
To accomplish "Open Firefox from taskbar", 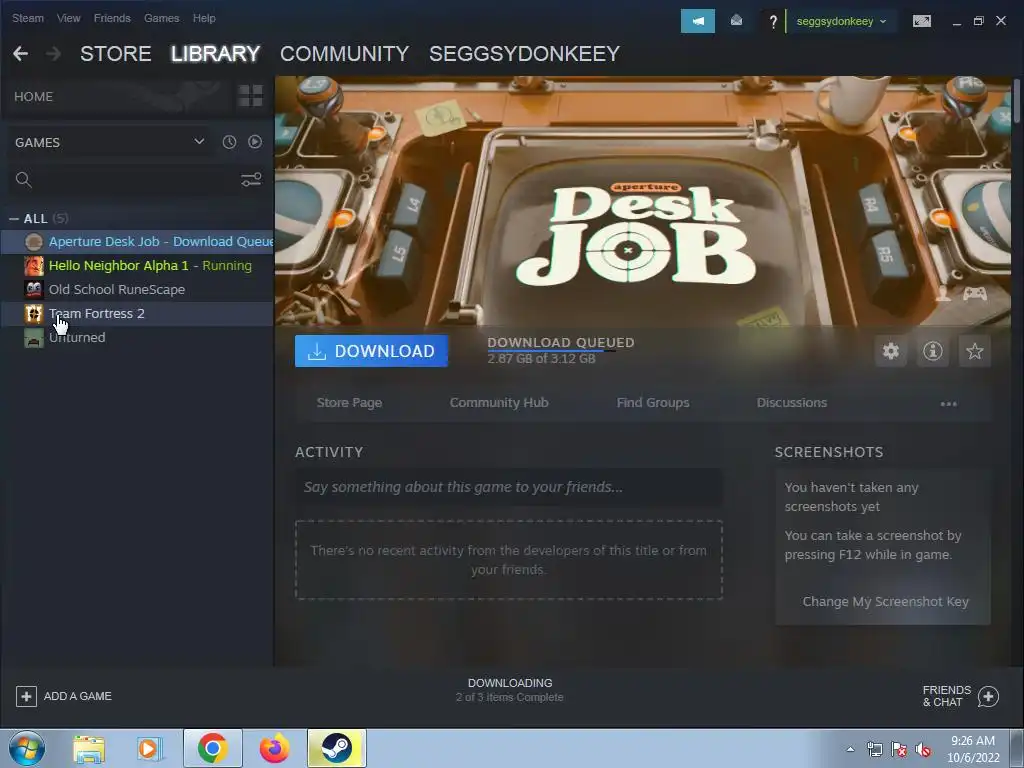I will (274, 748).
